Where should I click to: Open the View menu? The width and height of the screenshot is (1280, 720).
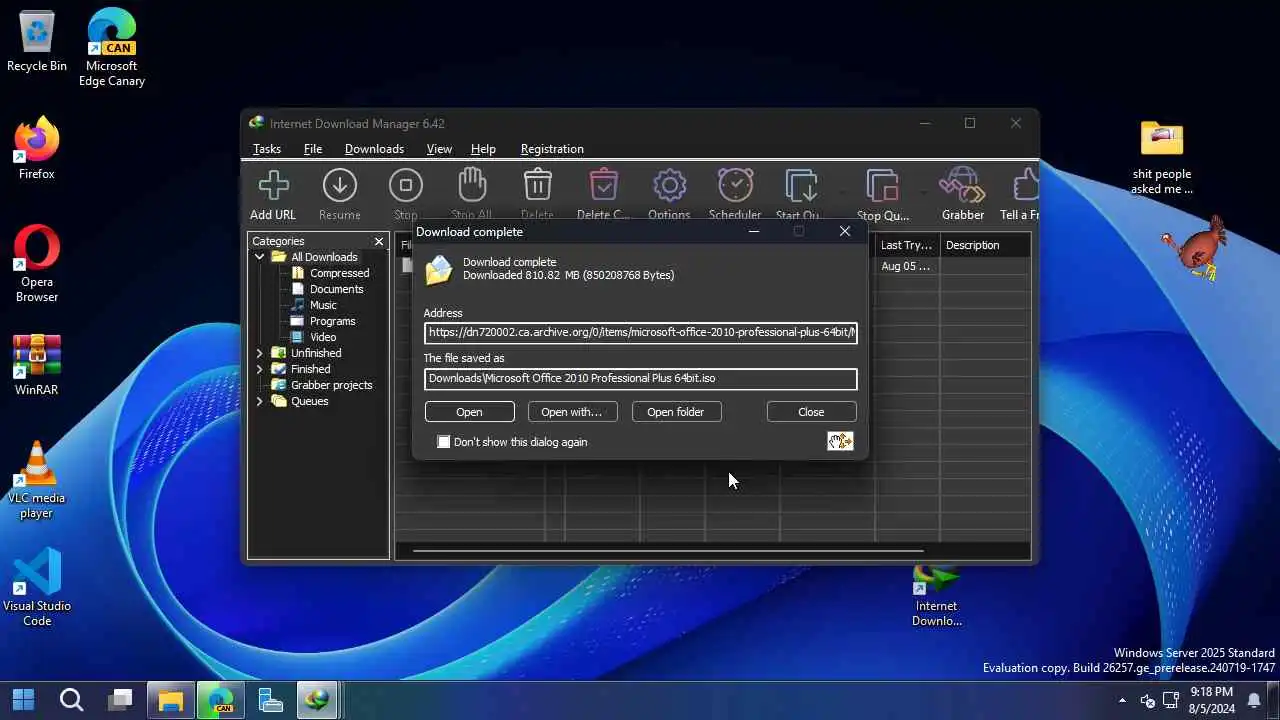click(x=439, y=149)
